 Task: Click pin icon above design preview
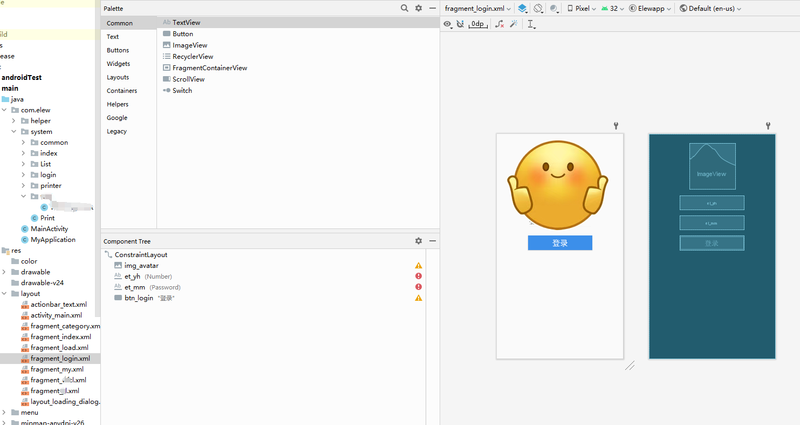pyautogui.click(x=616, y=126)
